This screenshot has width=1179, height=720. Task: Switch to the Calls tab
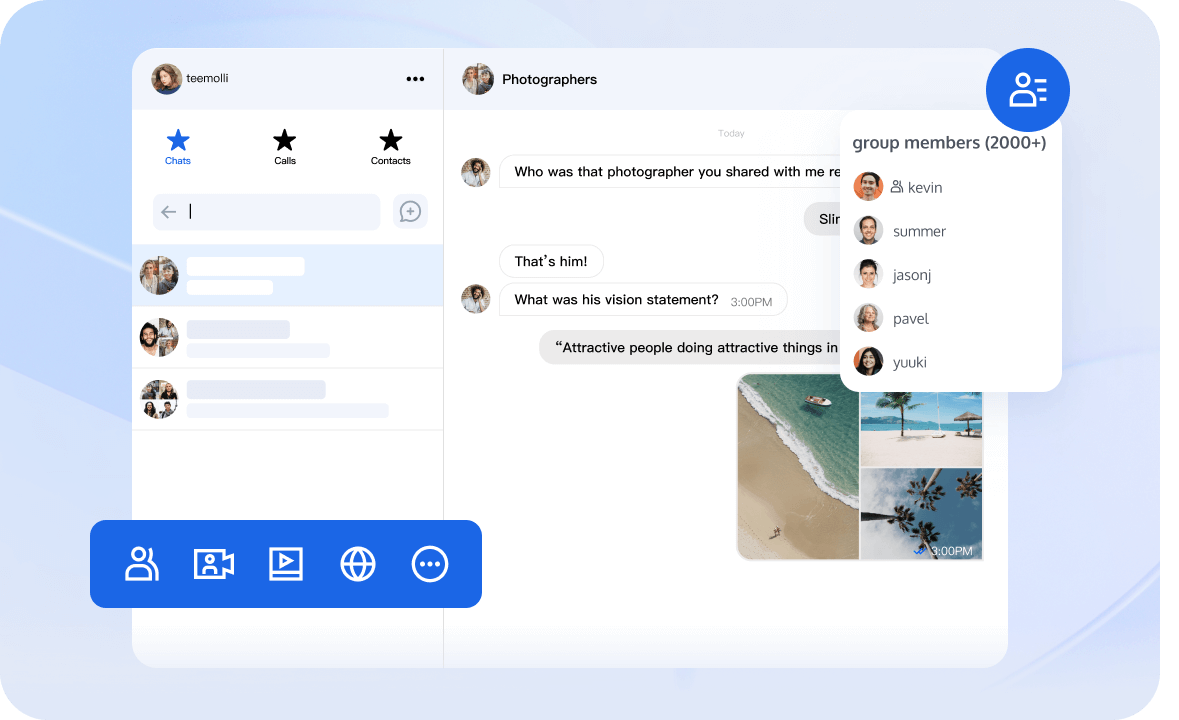click(284, 147)
